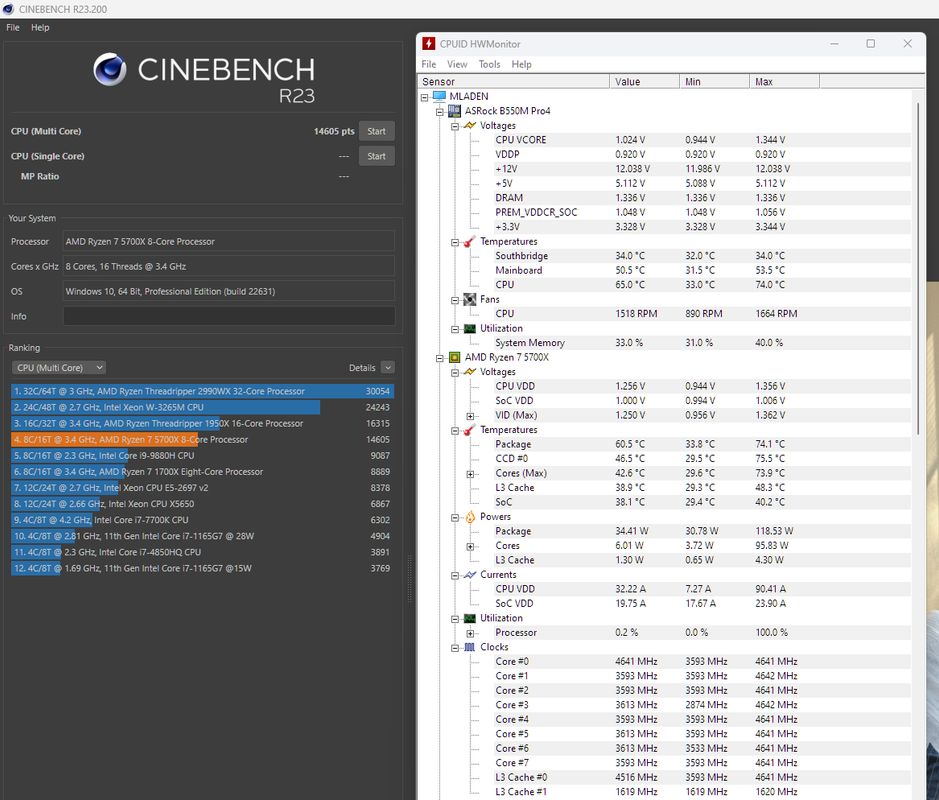
Task: Click the Ryzen Temperatures thermometer icon
Action: click(x=470, y=430)
